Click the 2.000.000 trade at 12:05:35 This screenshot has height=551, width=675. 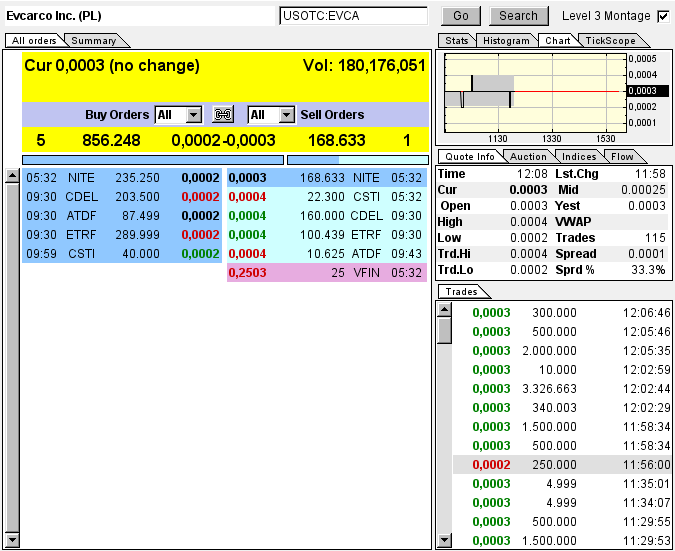tap(562, 351)
